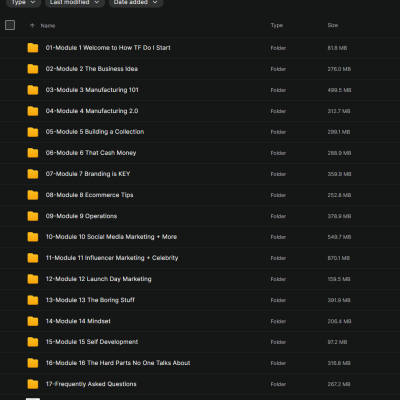Viewport: 400px width, 400px height.
Task: Sort by the Type column header
Action: (277, 25)
